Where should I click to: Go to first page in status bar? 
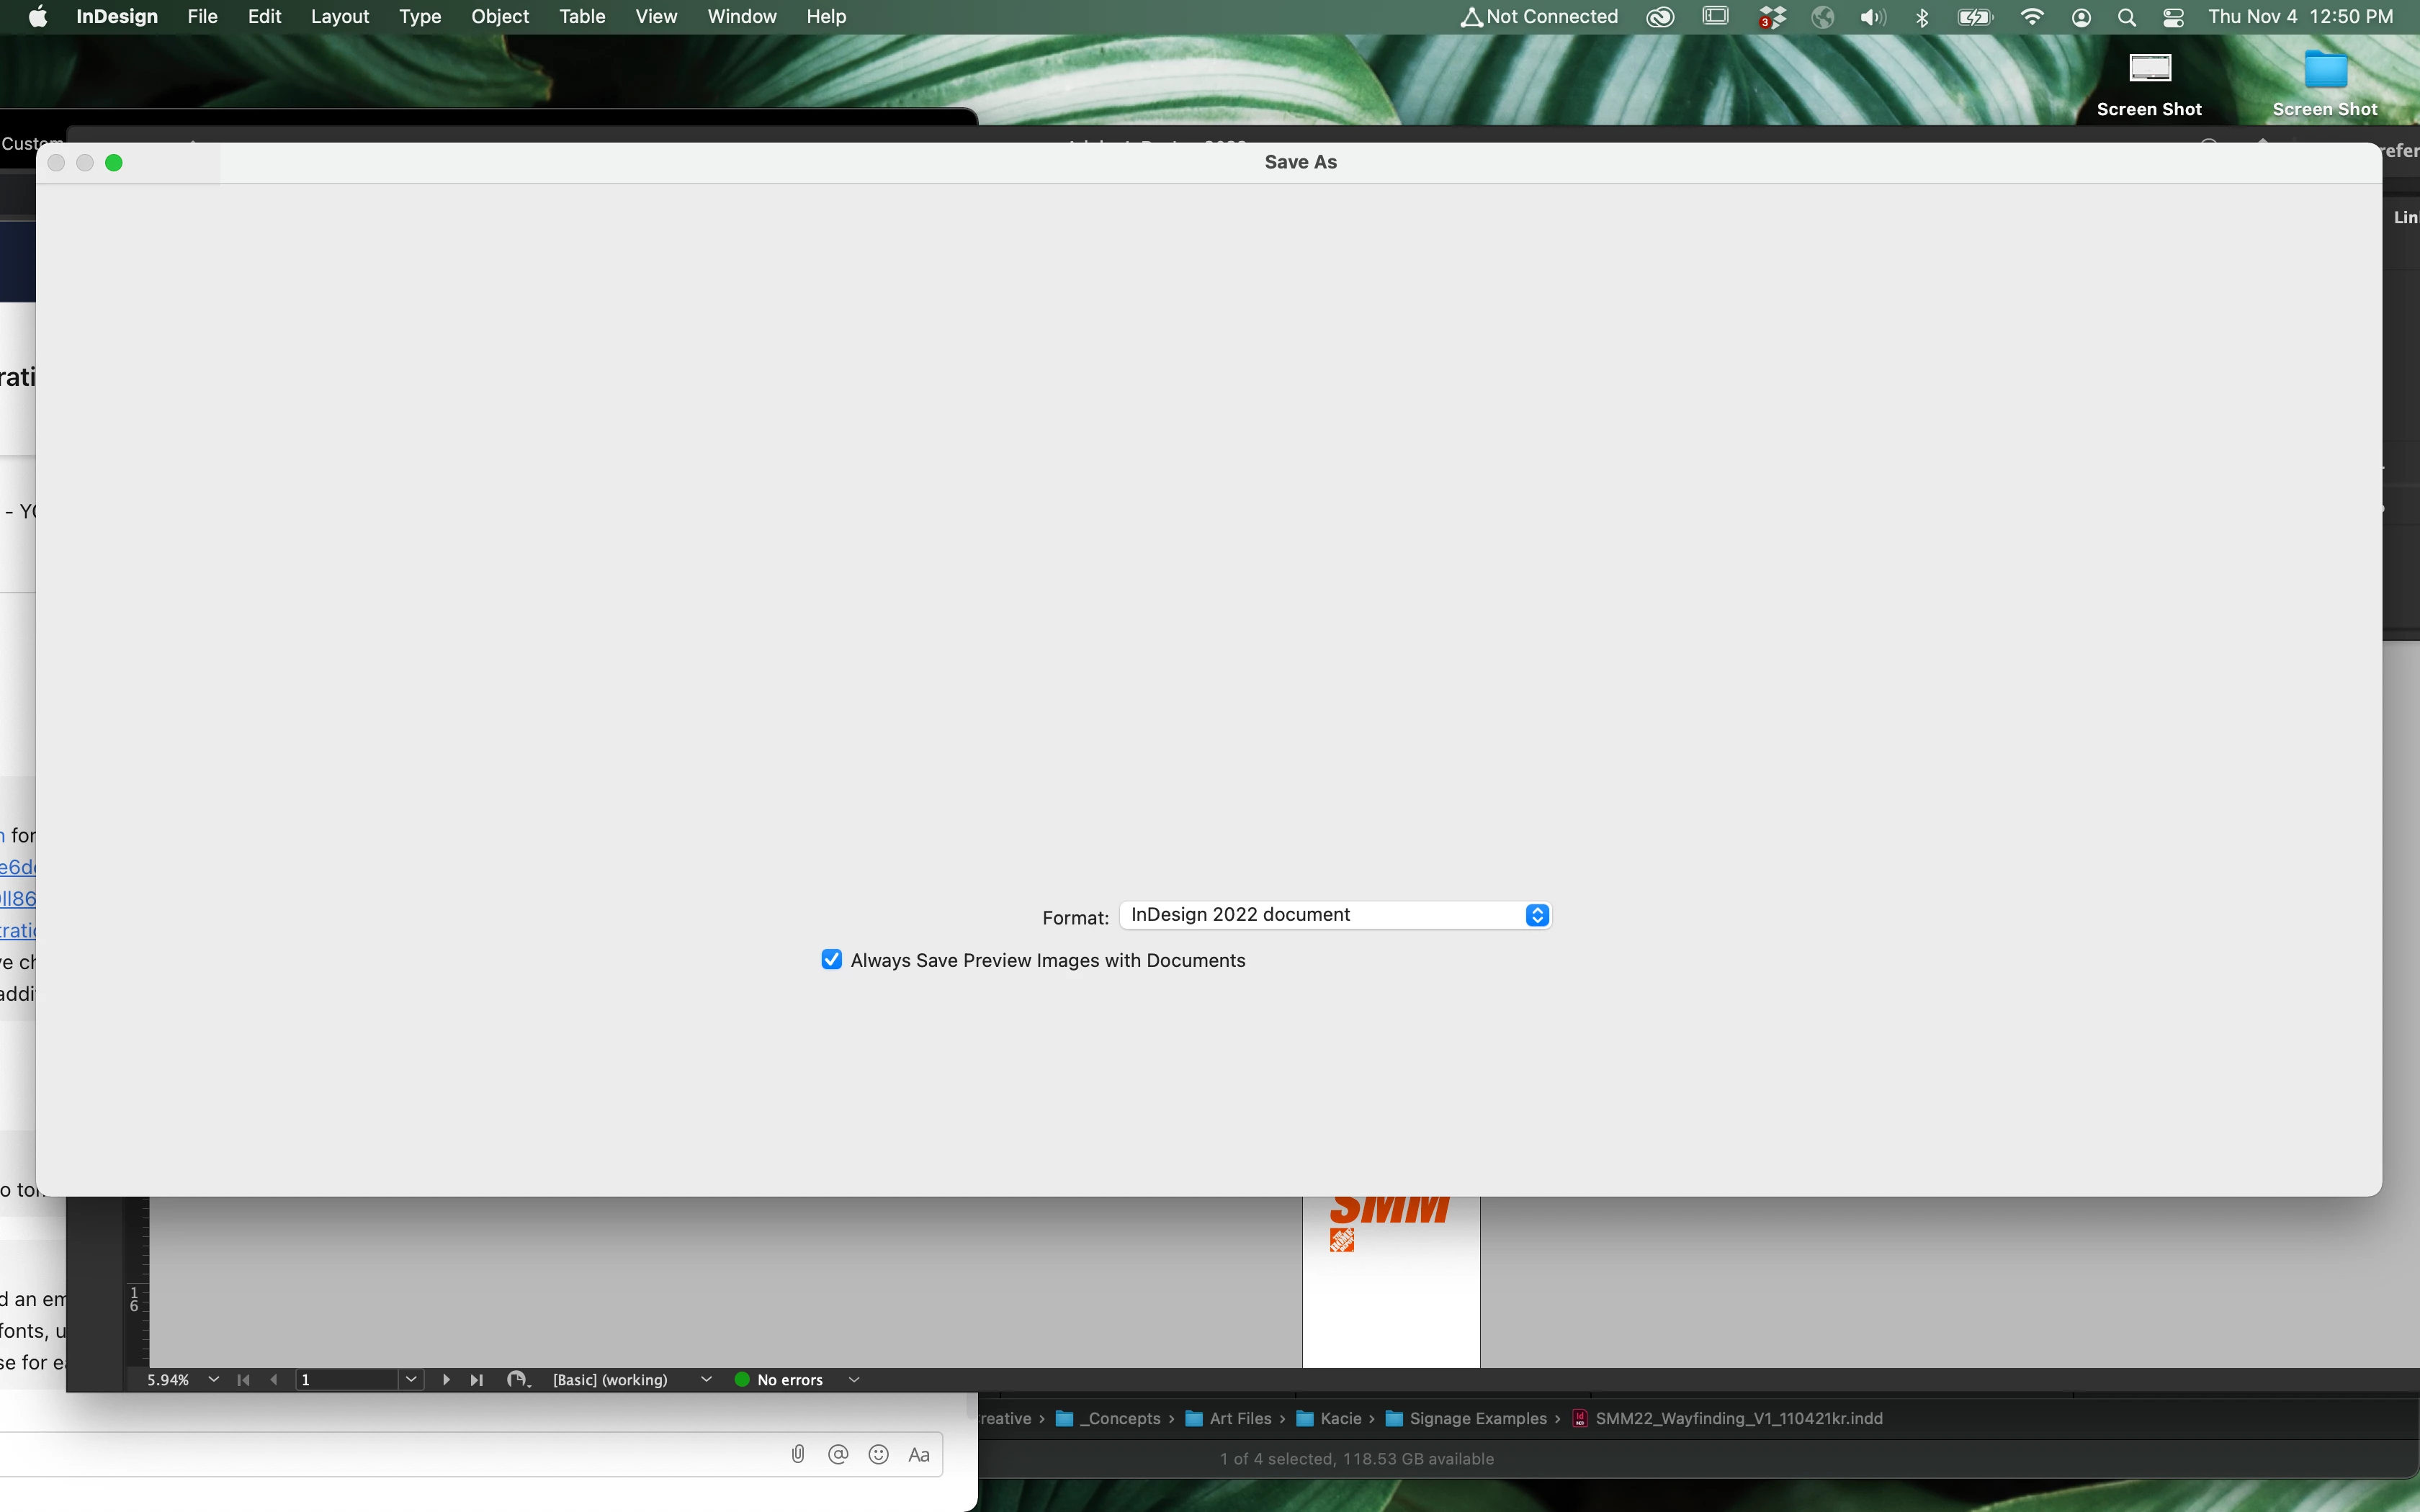tap(243, 1379)
